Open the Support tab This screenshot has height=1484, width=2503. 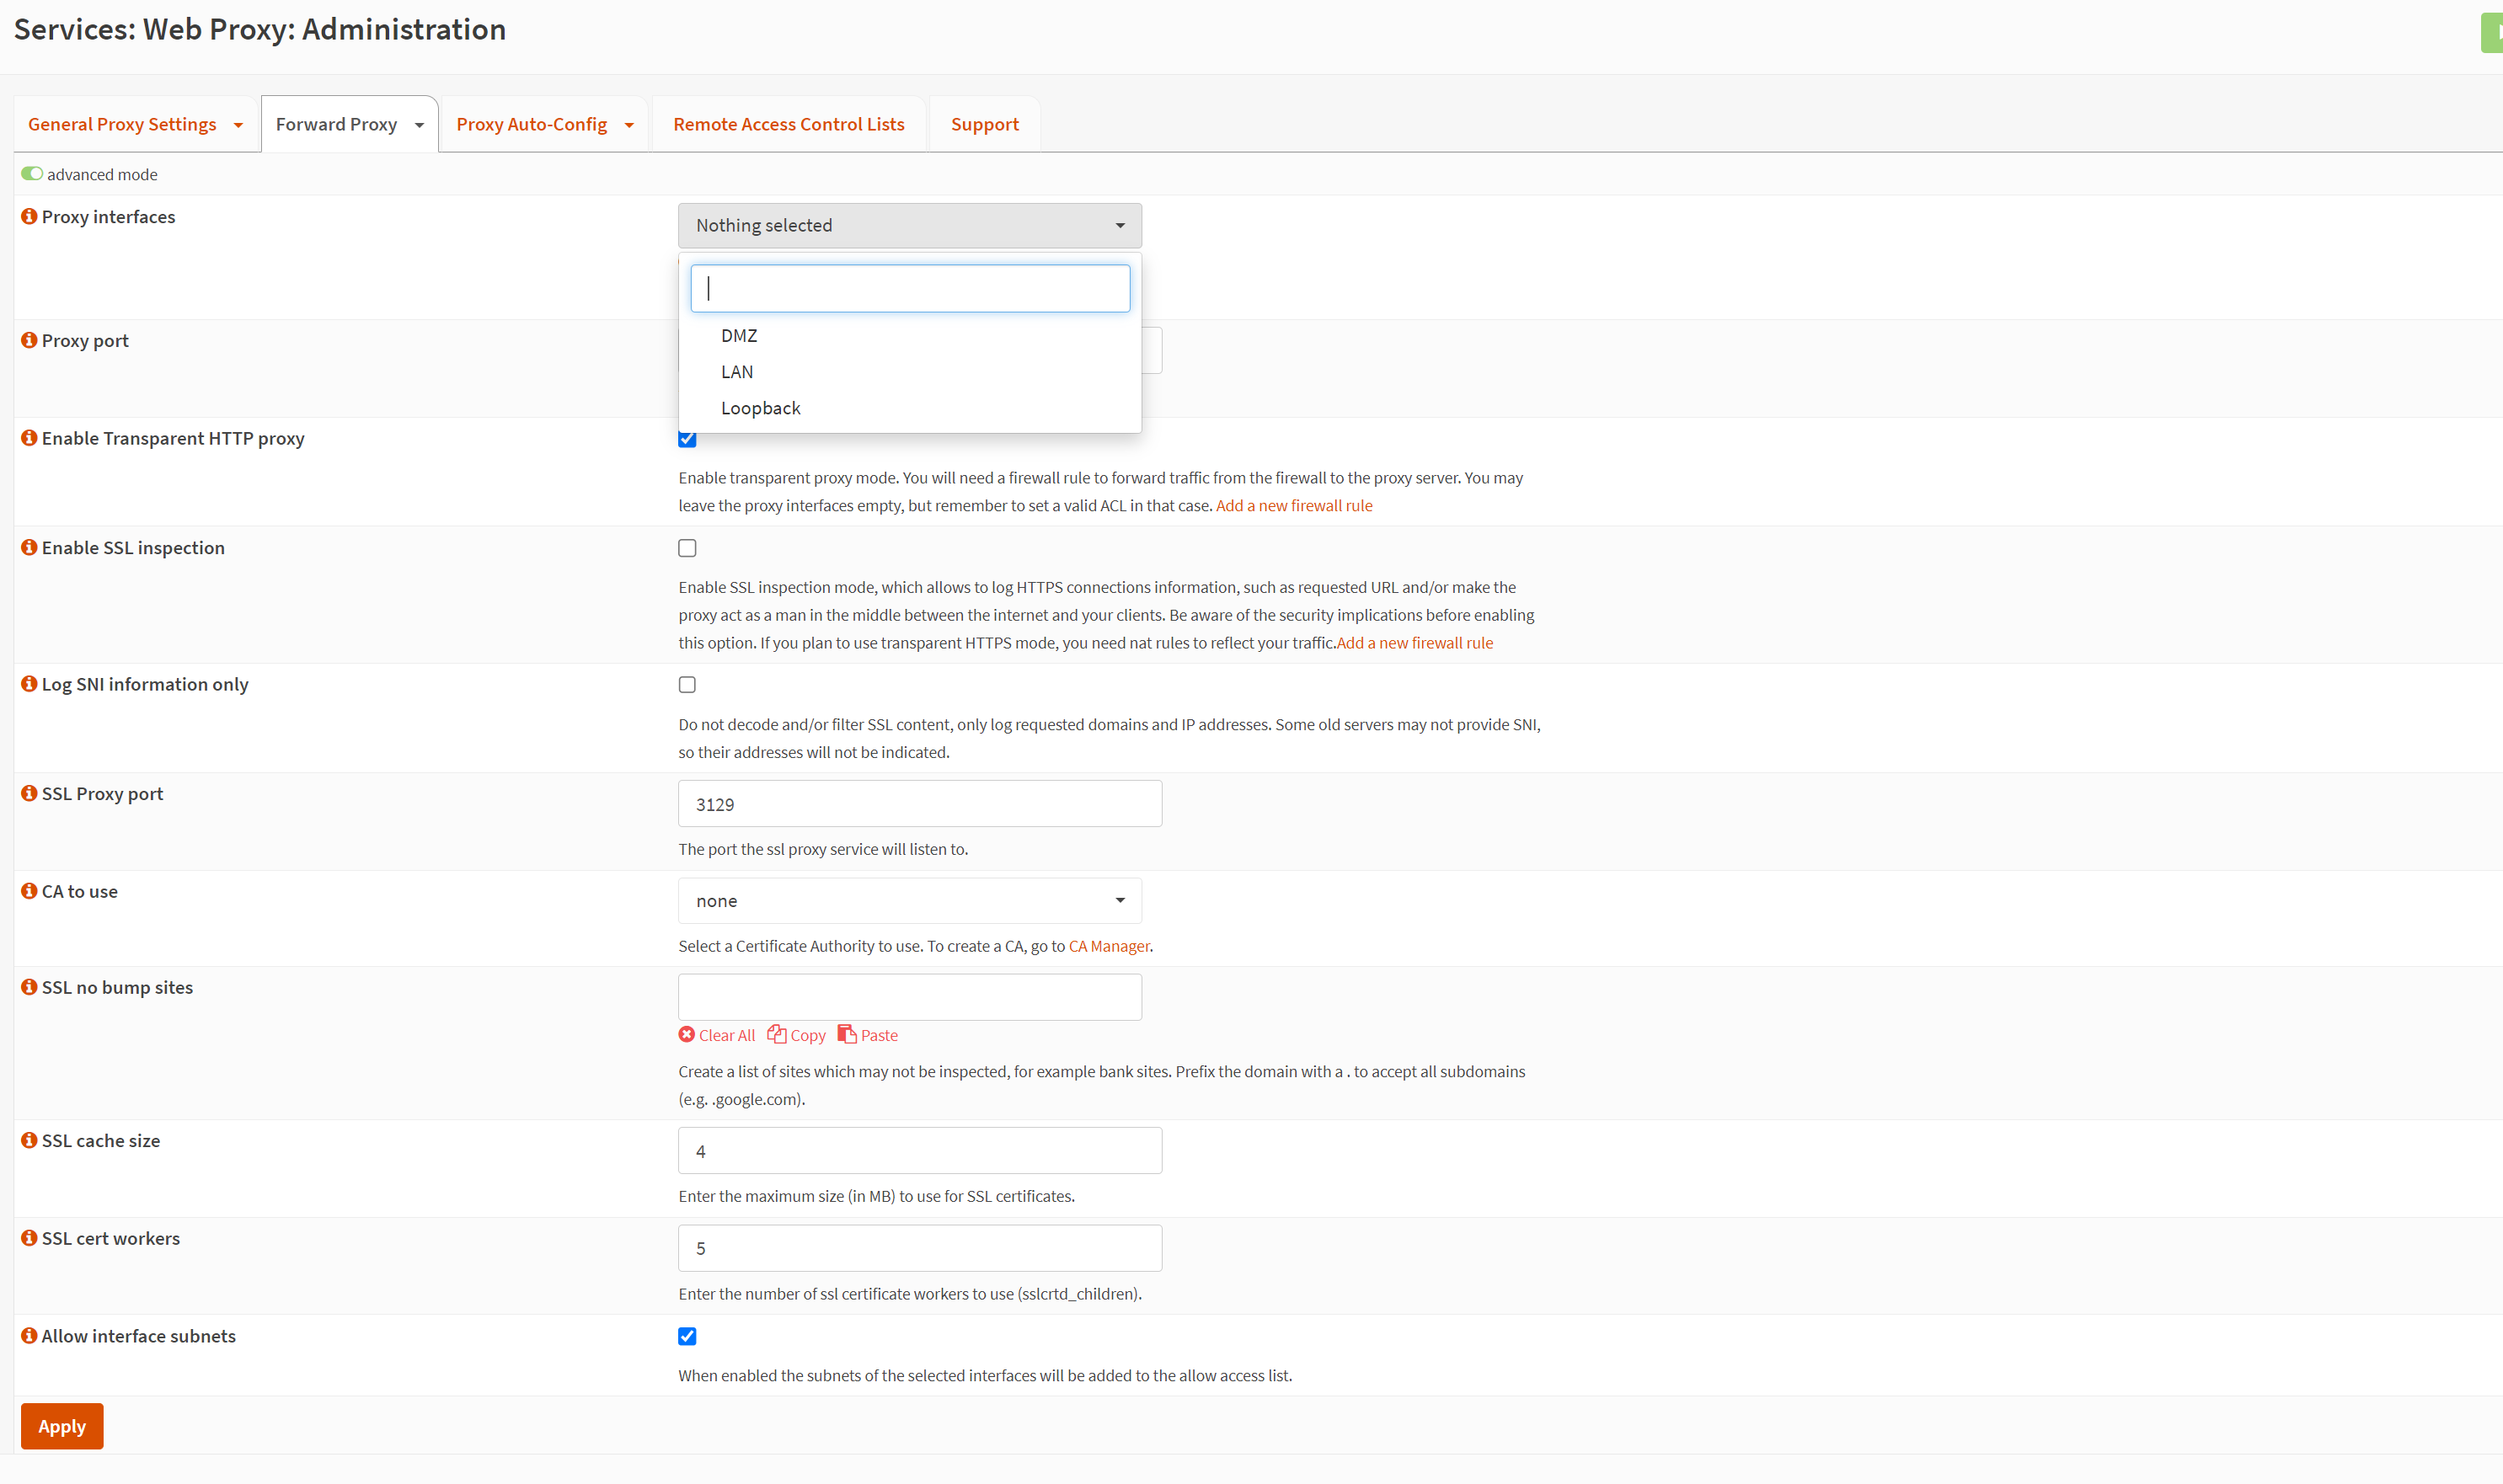pos(985,124)
